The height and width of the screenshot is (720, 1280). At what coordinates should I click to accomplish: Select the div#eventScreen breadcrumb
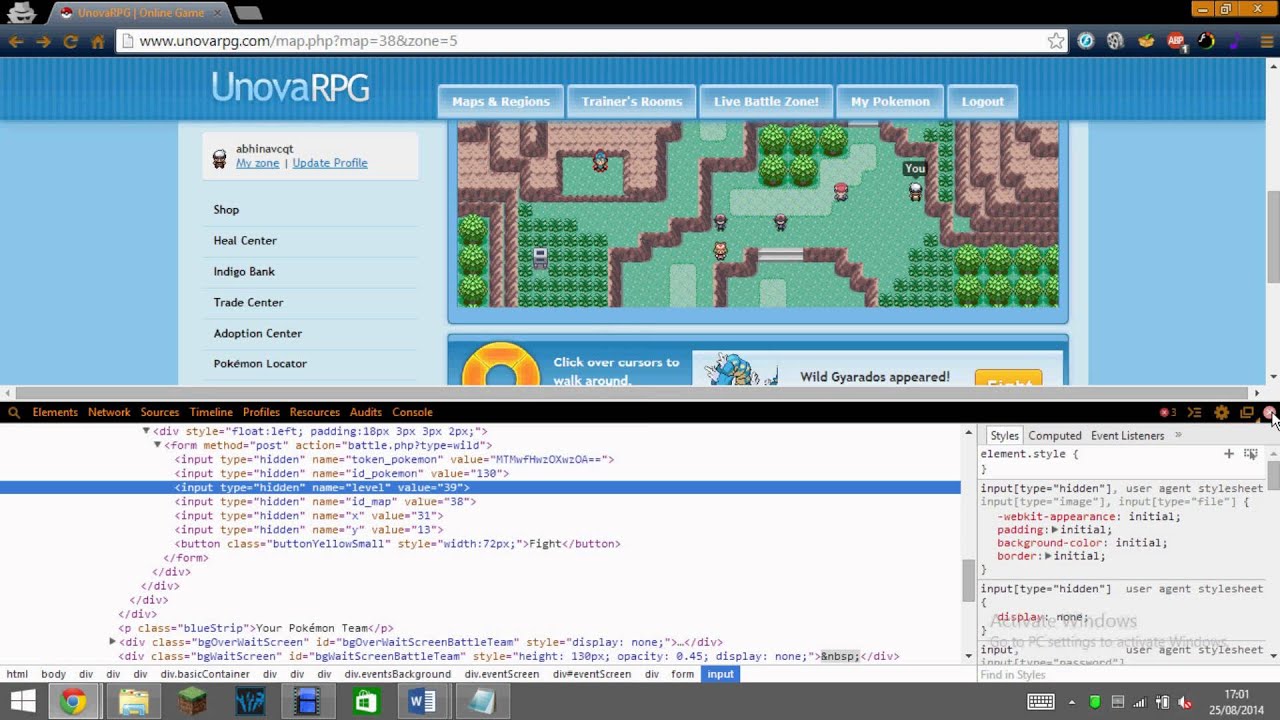click(594, 674)
